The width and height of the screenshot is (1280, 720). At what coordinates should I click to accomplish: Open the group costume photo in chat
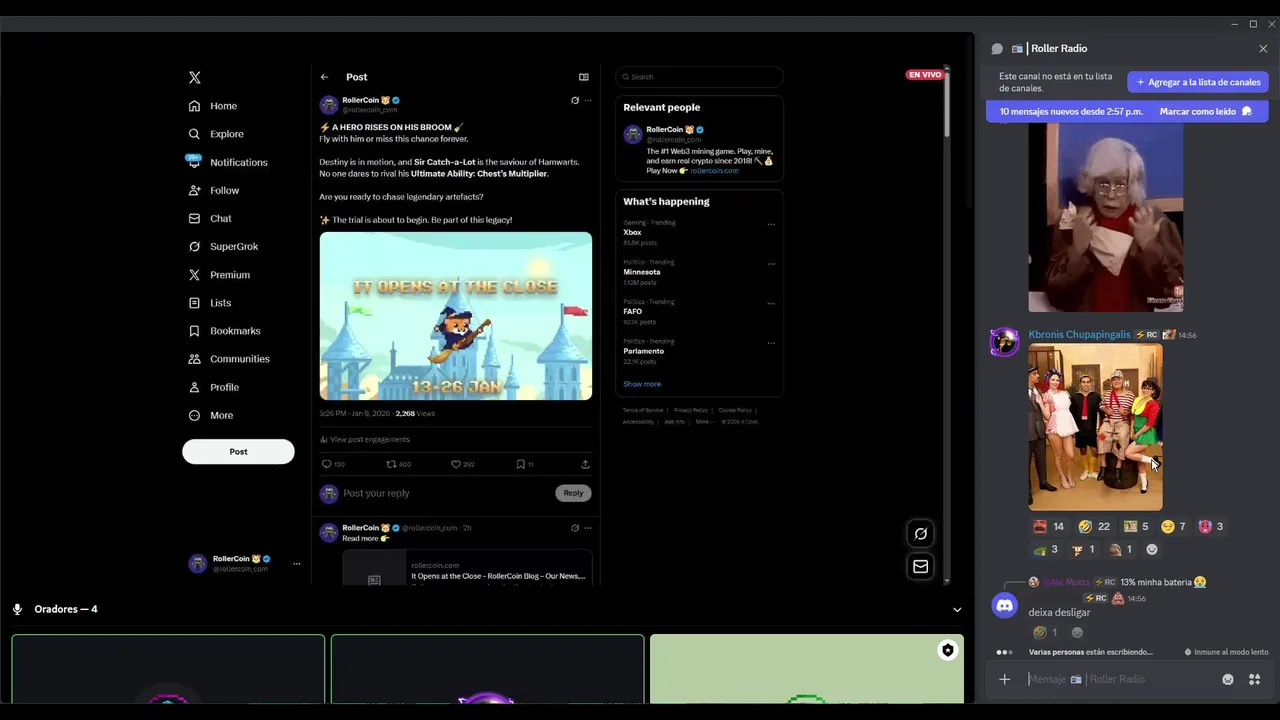click(1096, 427)
